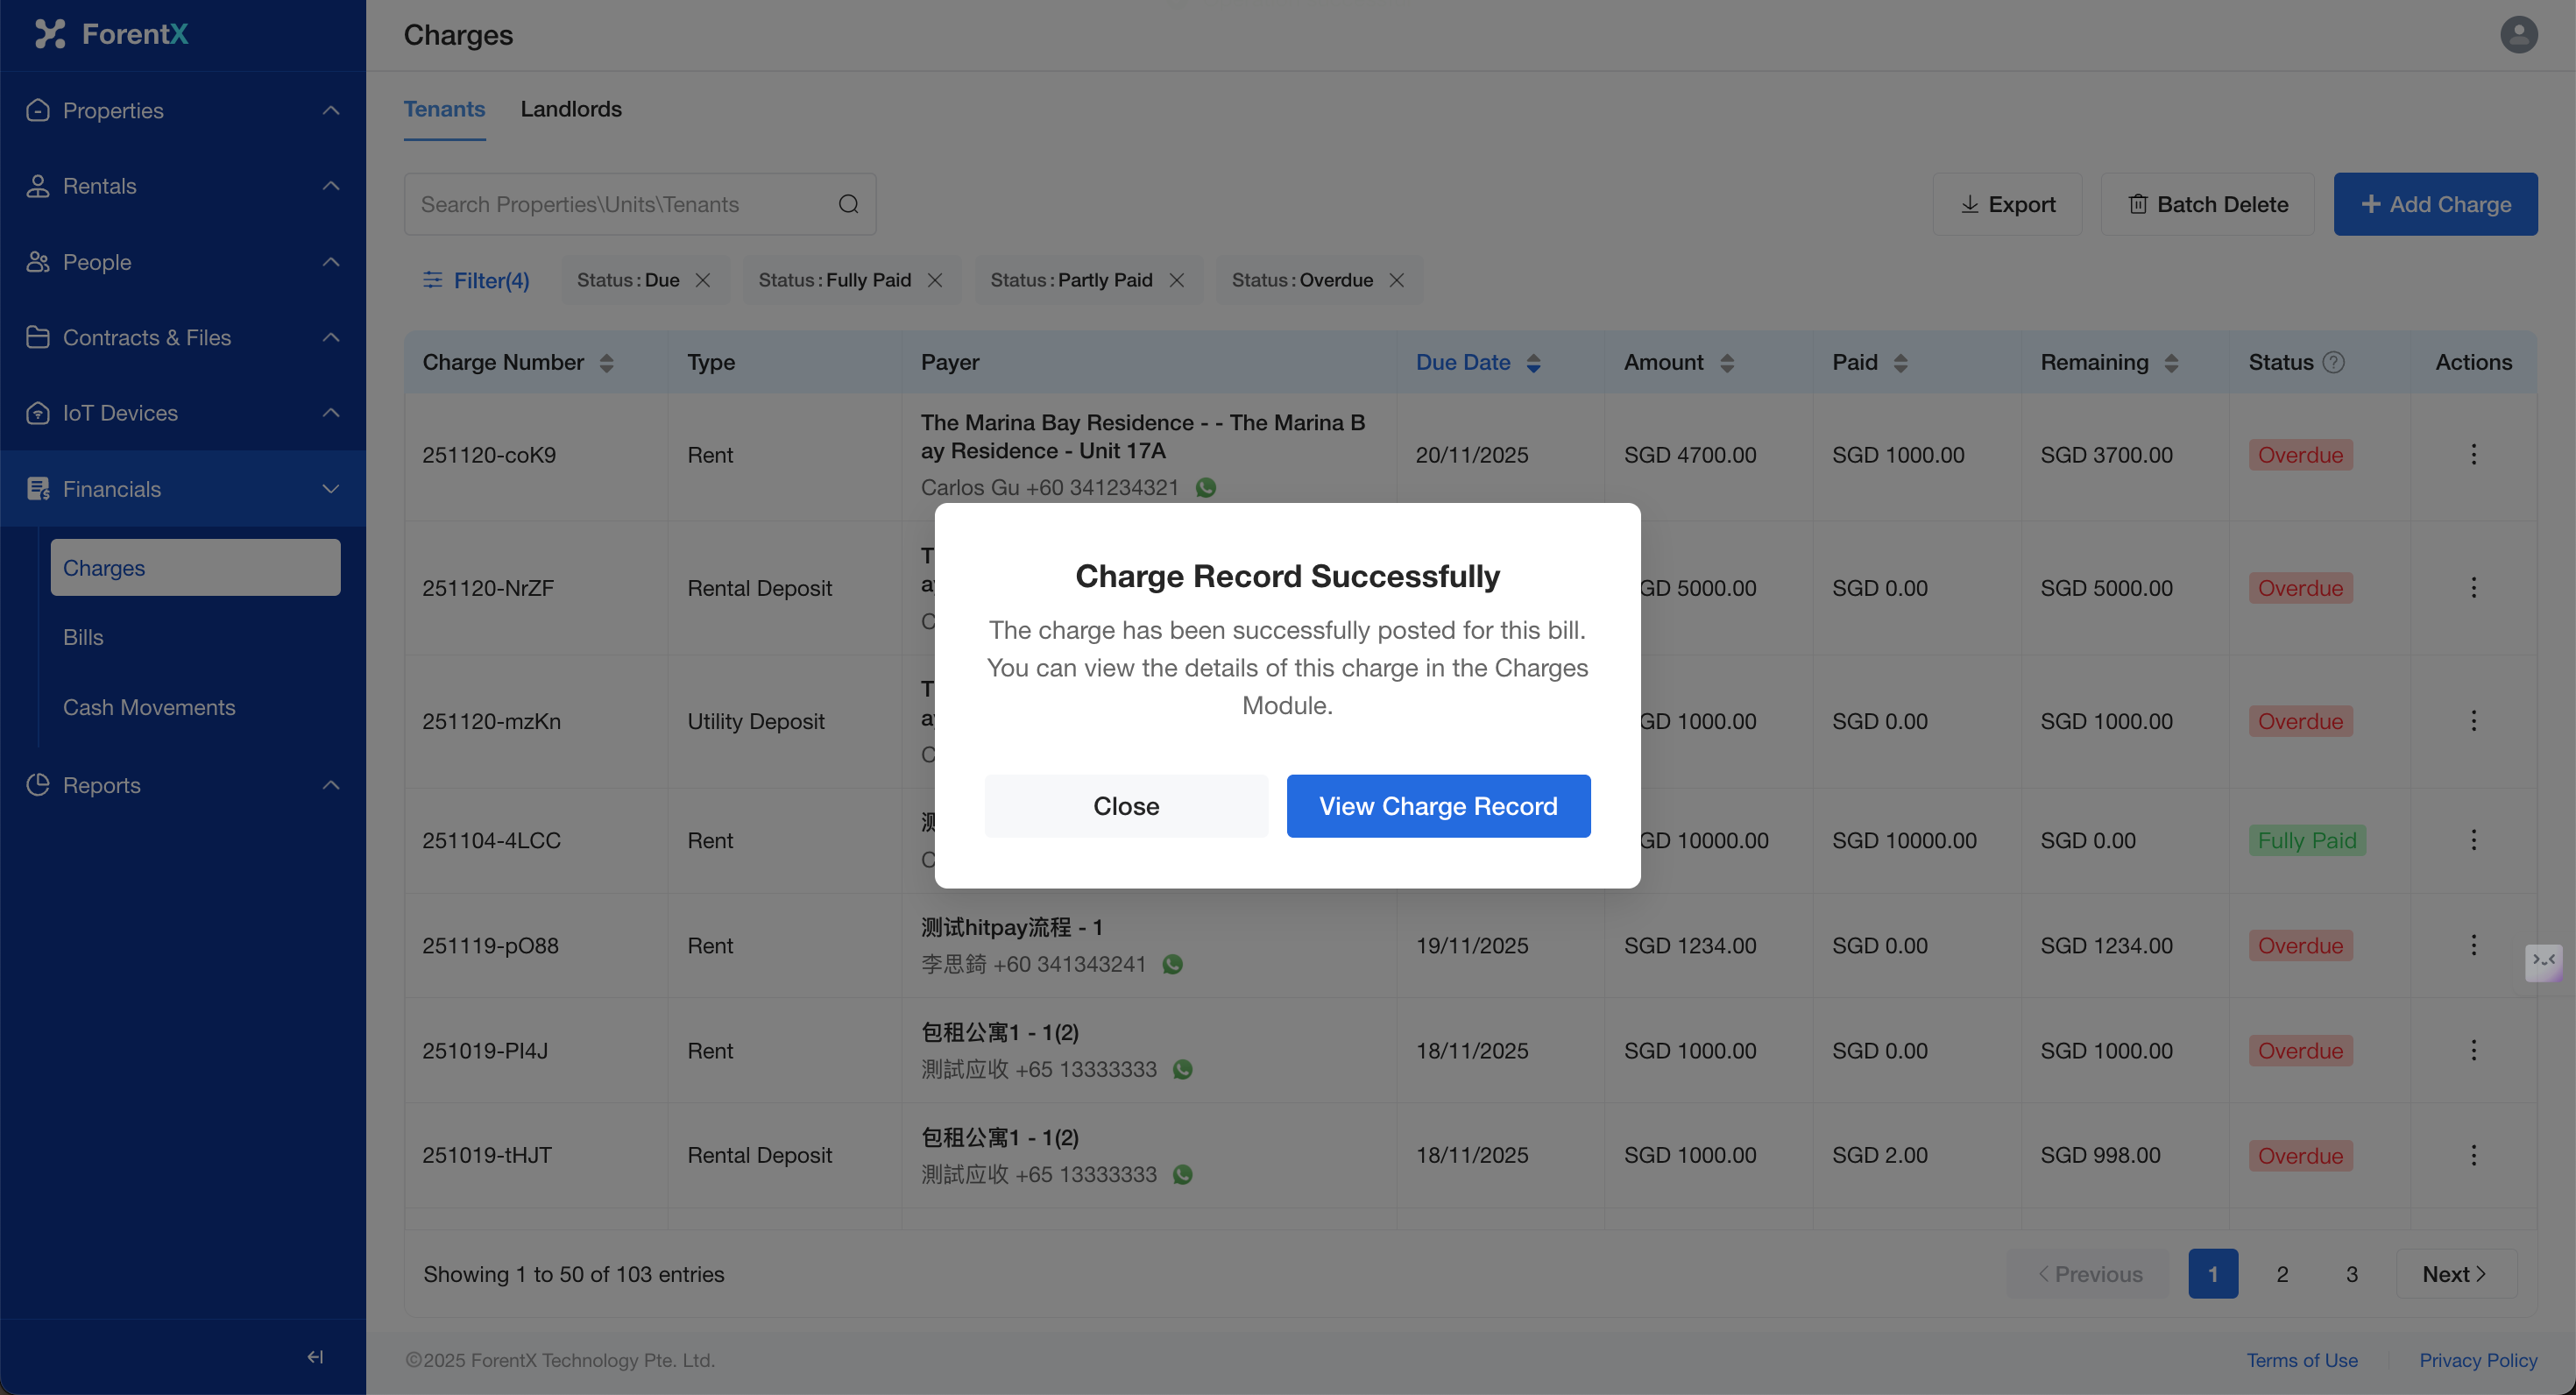The image size is (2576, 1395).
Task: Remove the Status: Fully Paid filter chip
Action: [x=934, y=280]
